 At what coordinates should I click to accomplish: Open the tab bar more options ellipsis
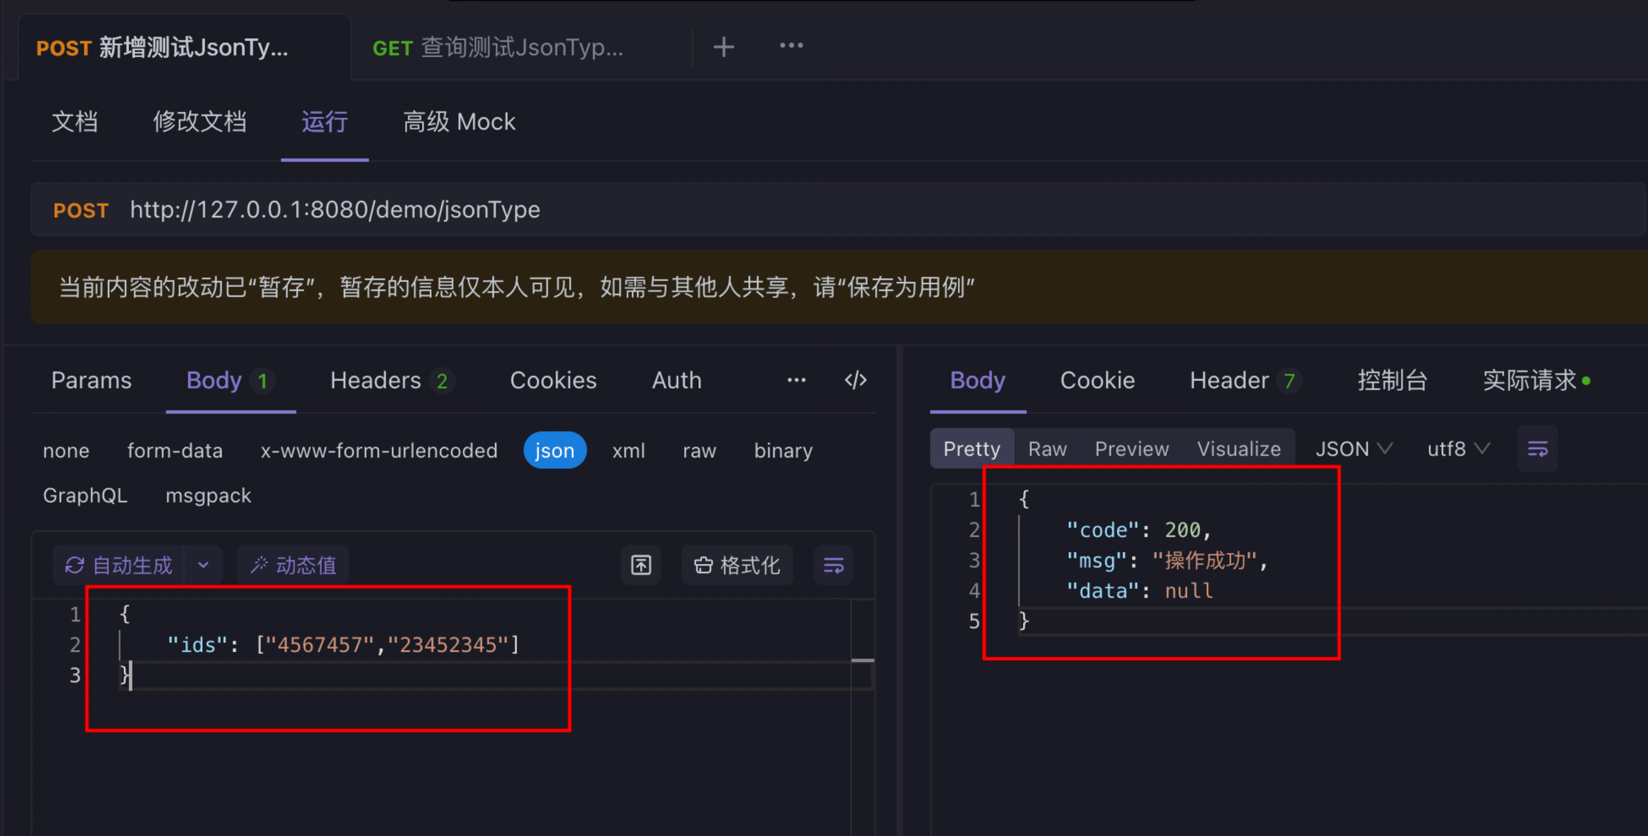coord(791,46)
